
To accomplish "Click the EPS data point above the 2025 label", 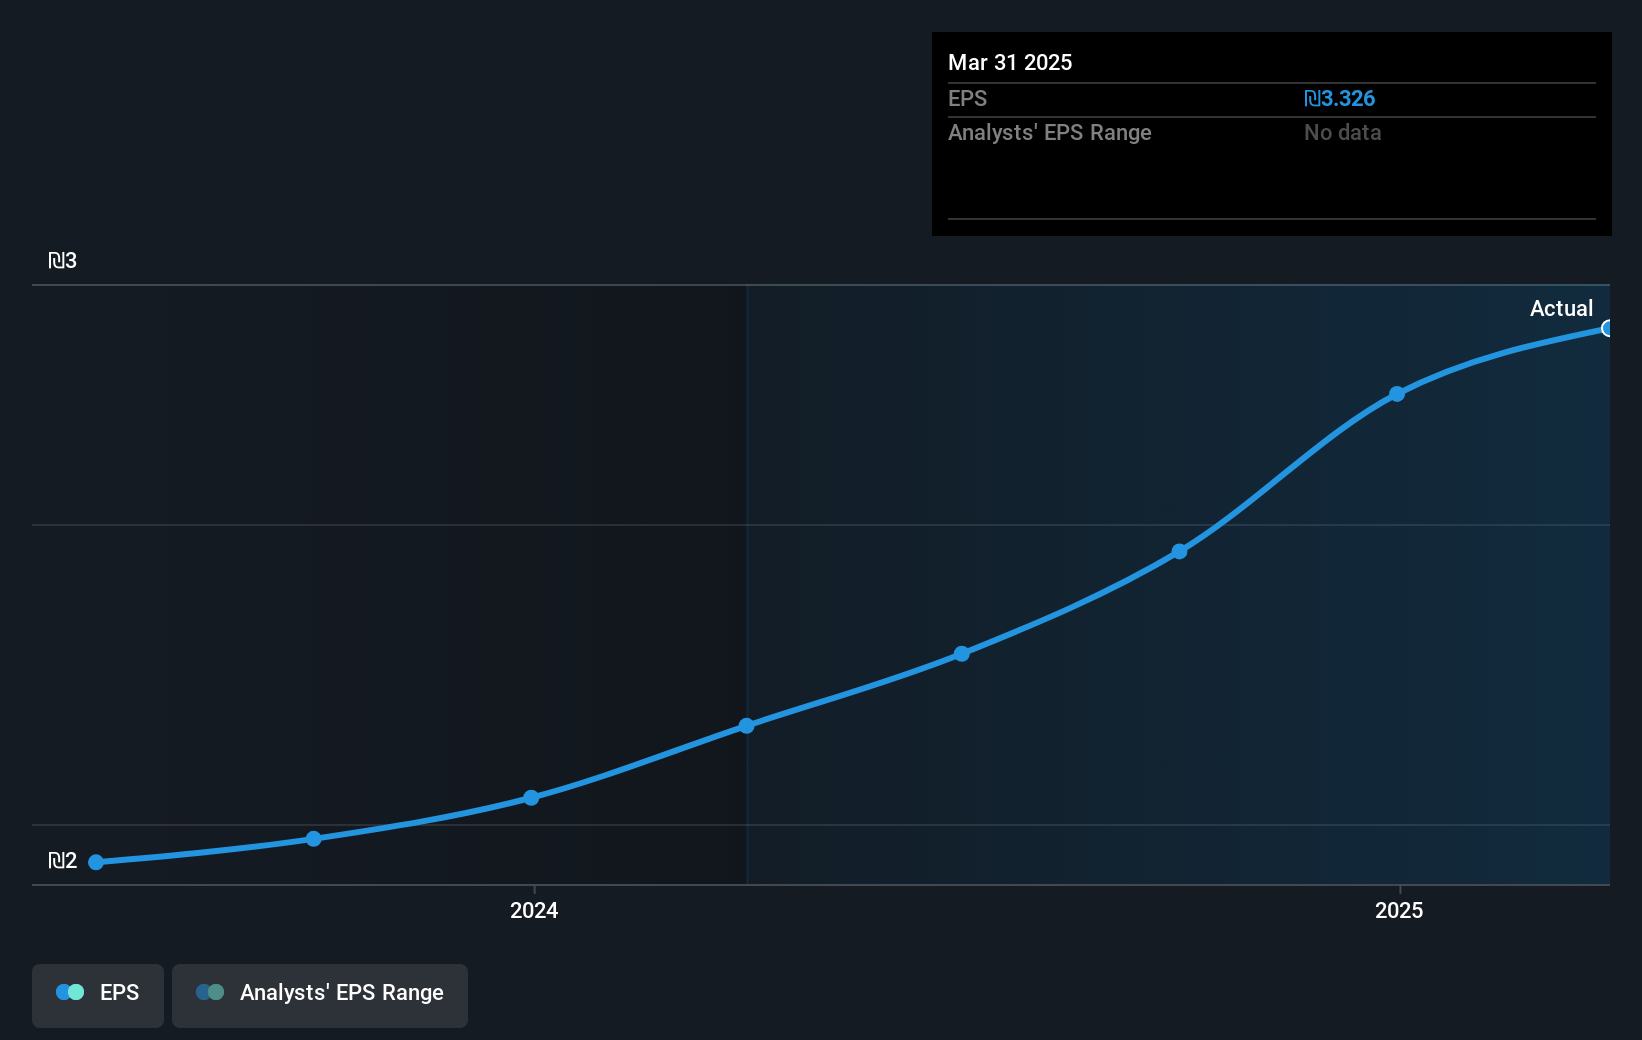I will 1397,394.
